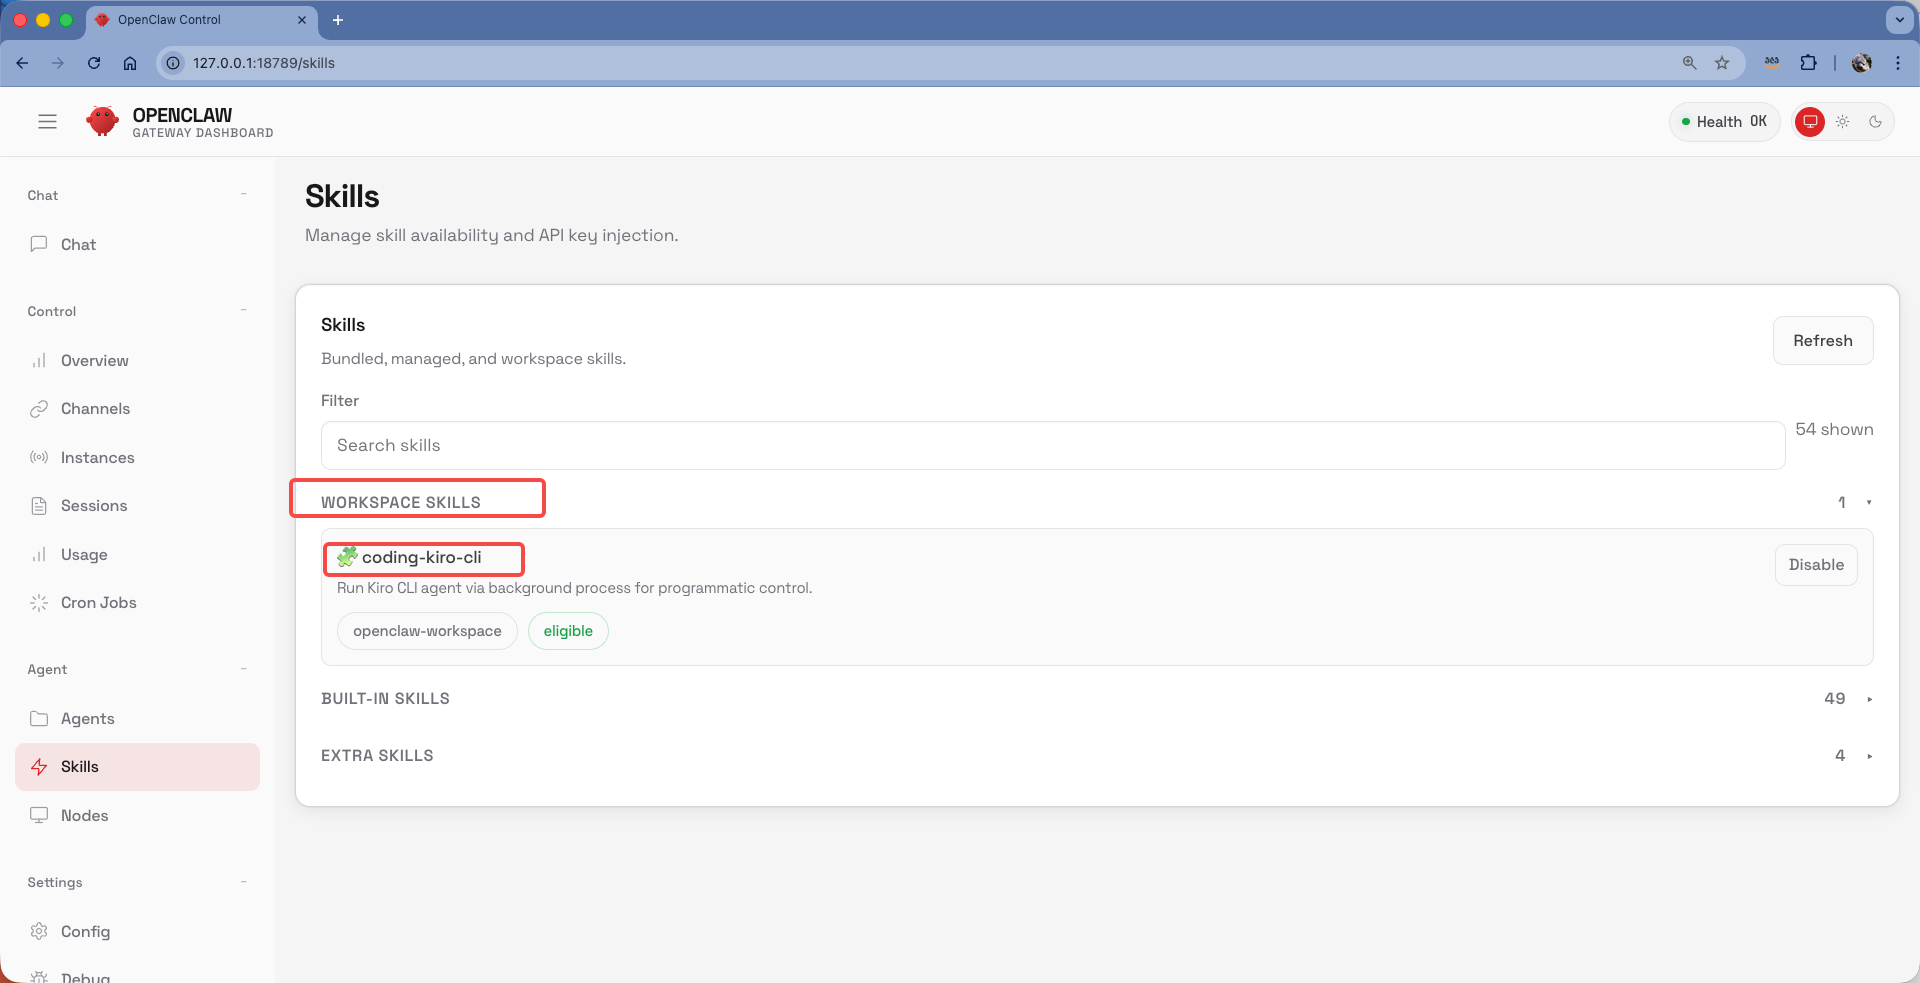Expand the Extra Skills section
Viewport: 1920px width, 983px height.
point(1868,756)
